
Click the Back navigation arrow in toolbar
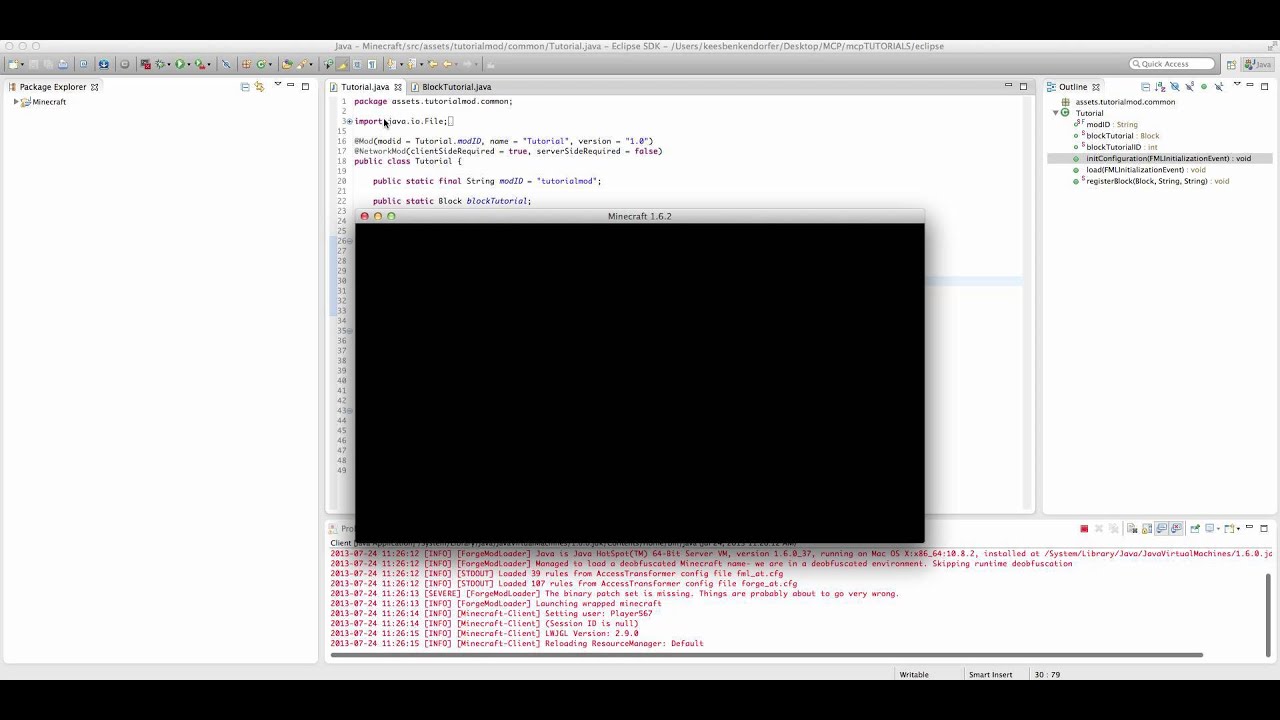447,64
